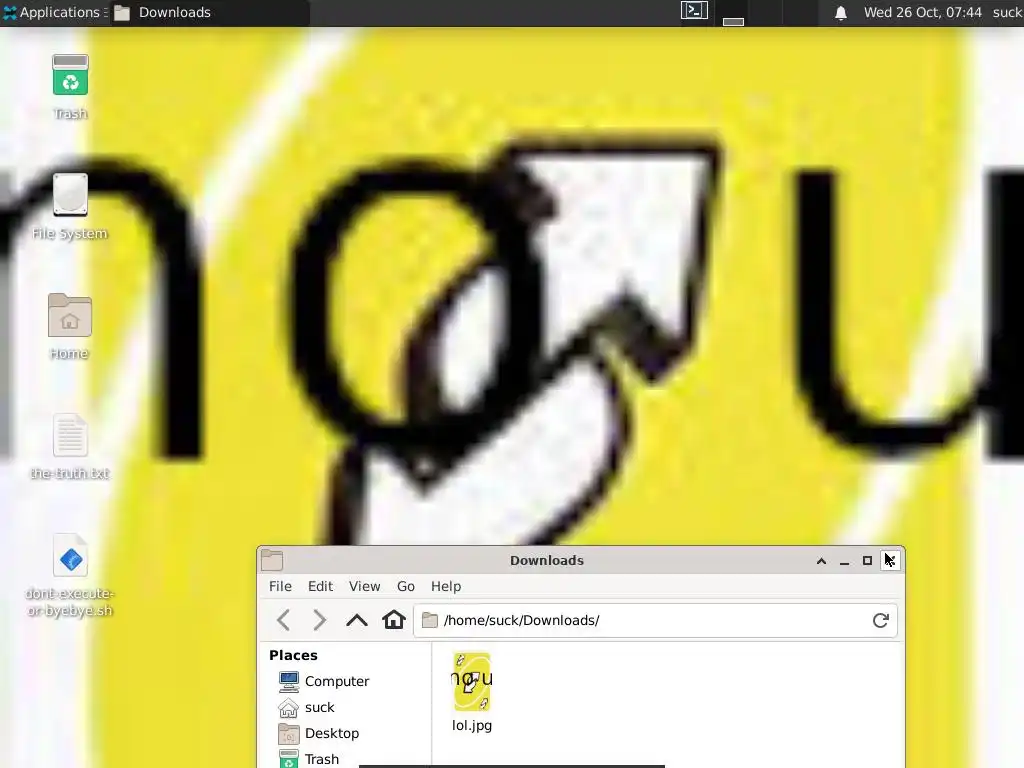Open the View menu in Downloads window

[x=364, y=586]
